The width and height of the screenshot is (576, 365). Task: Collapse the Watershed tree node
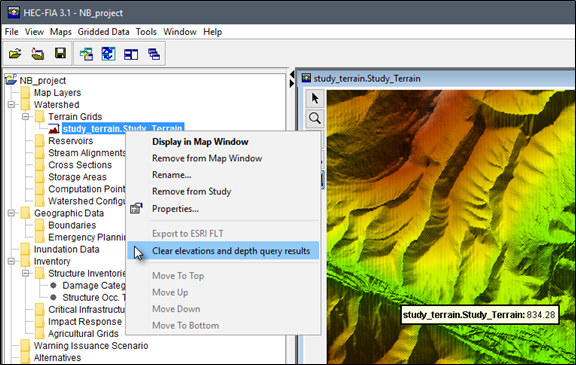click(11, 105)
